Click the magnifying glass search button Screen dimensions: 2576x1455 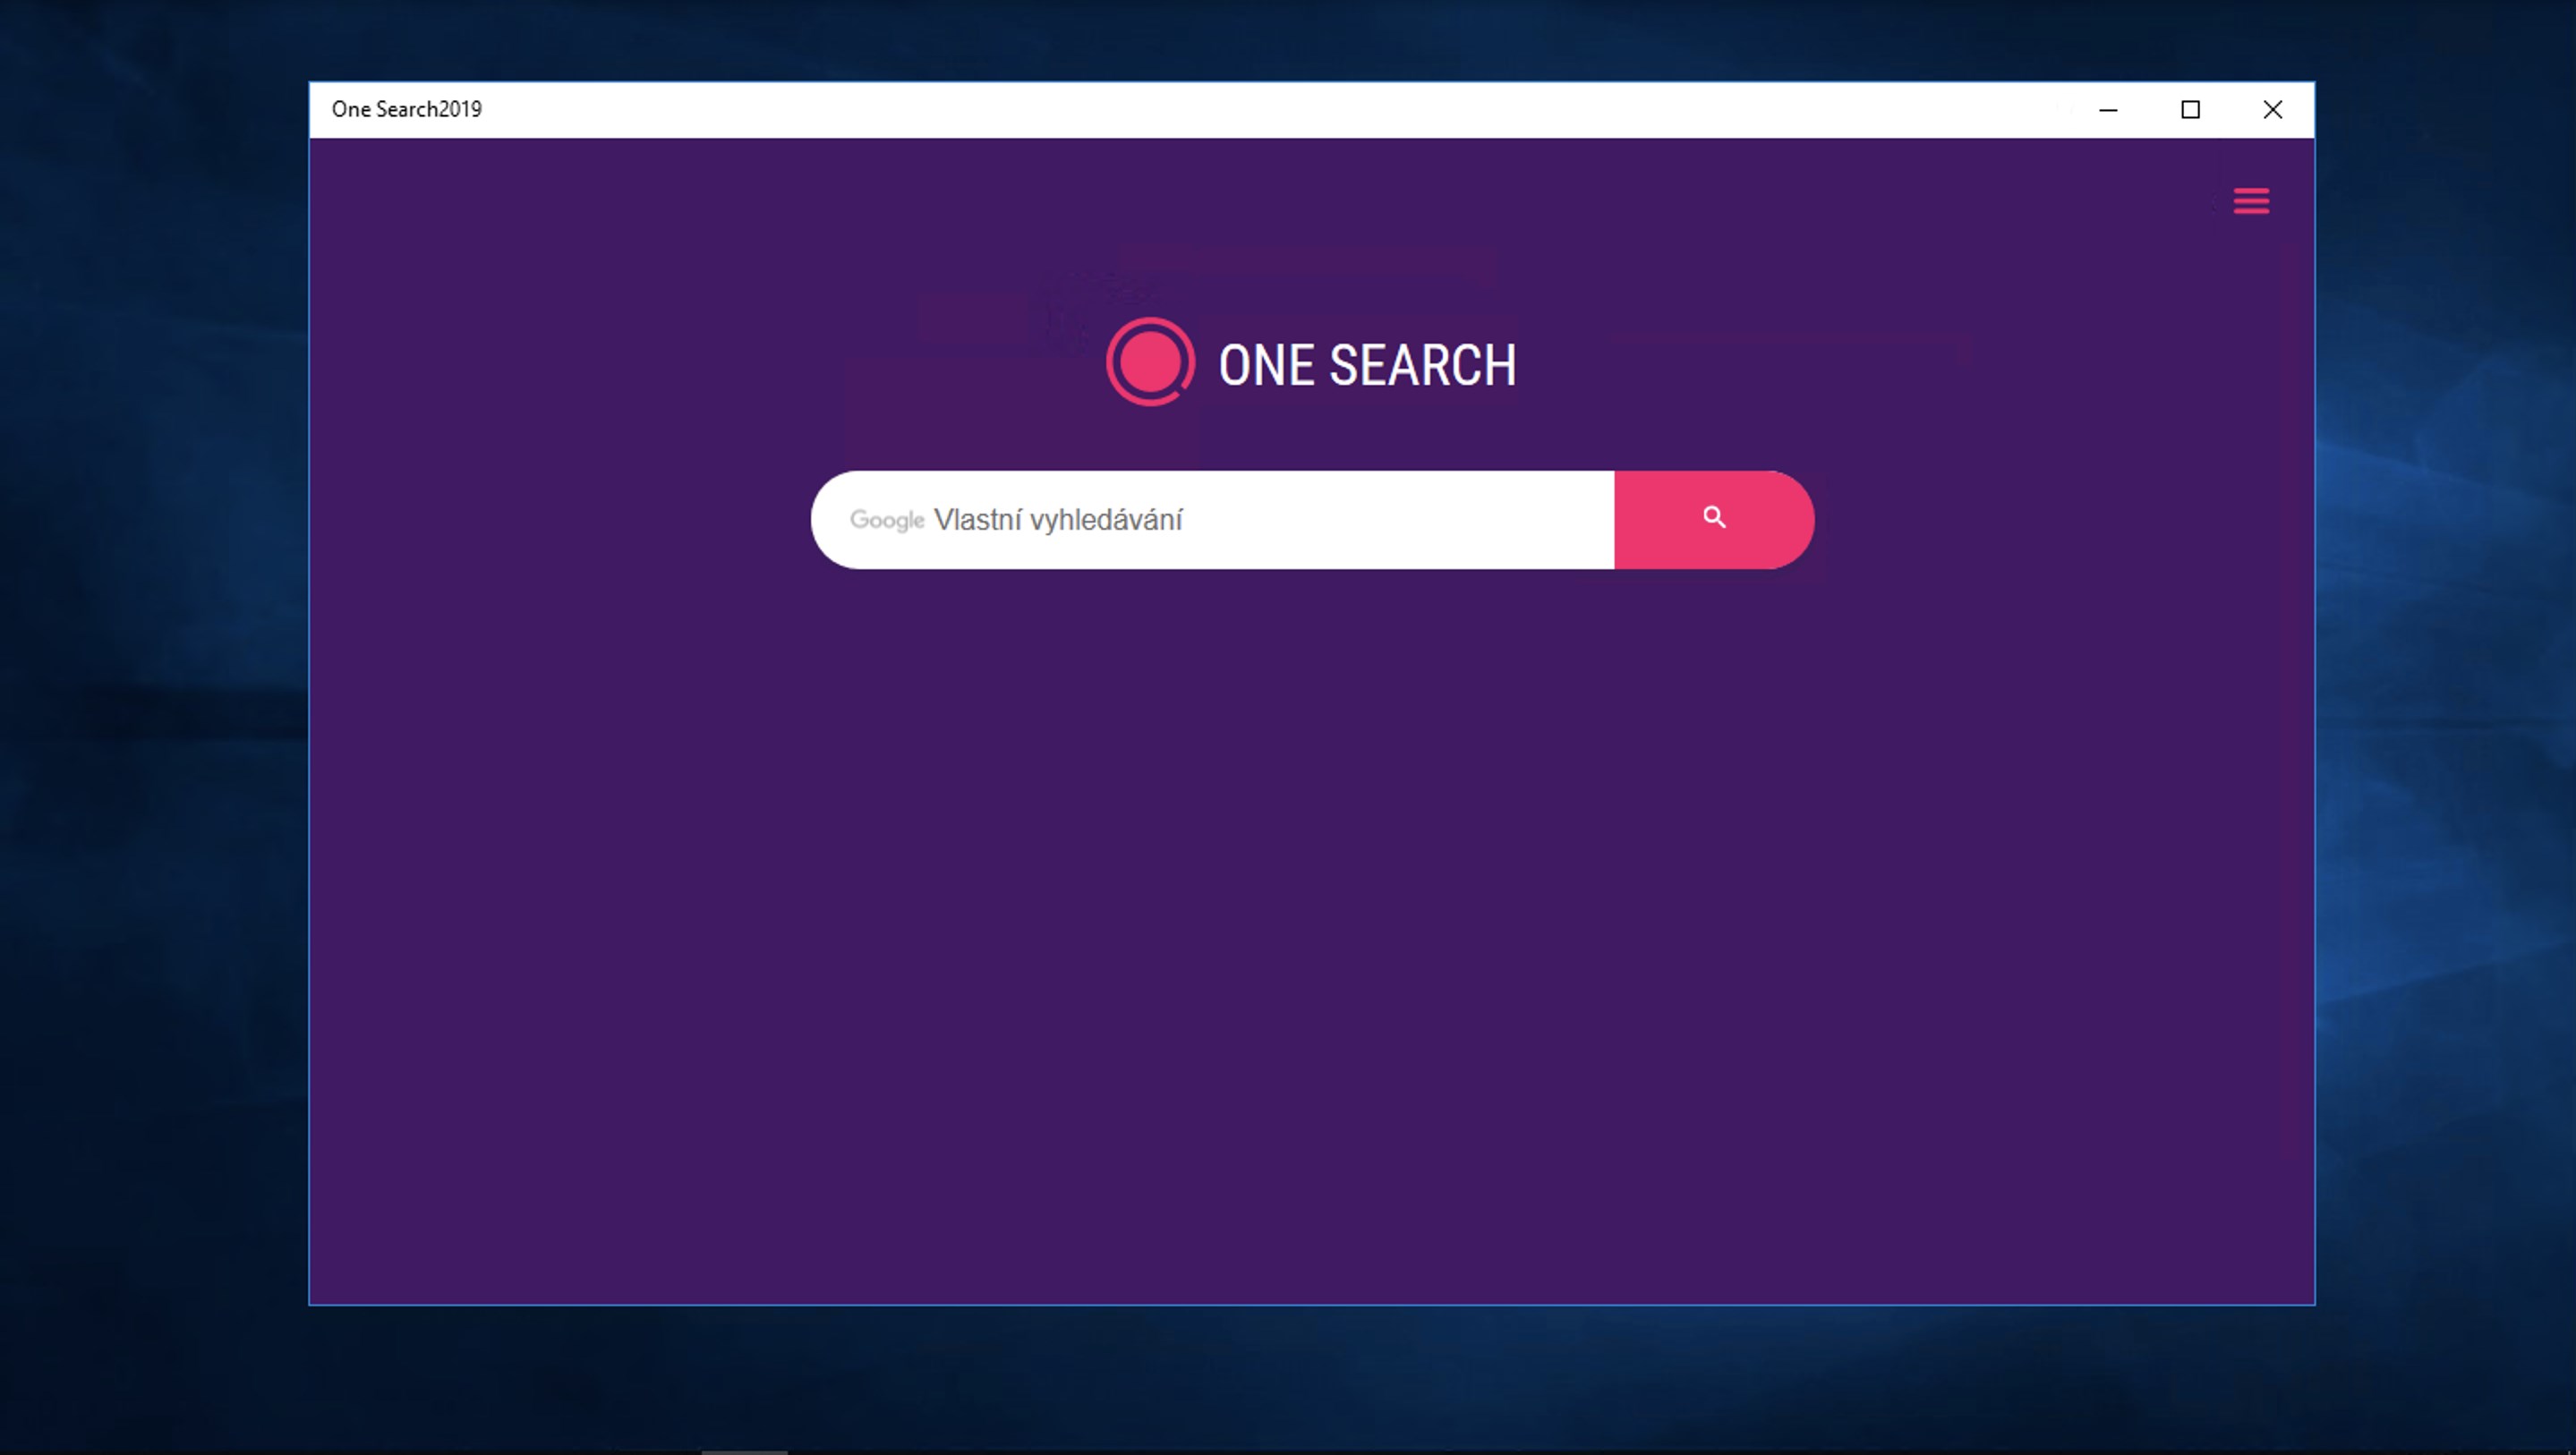click(x=1713, y=519)
